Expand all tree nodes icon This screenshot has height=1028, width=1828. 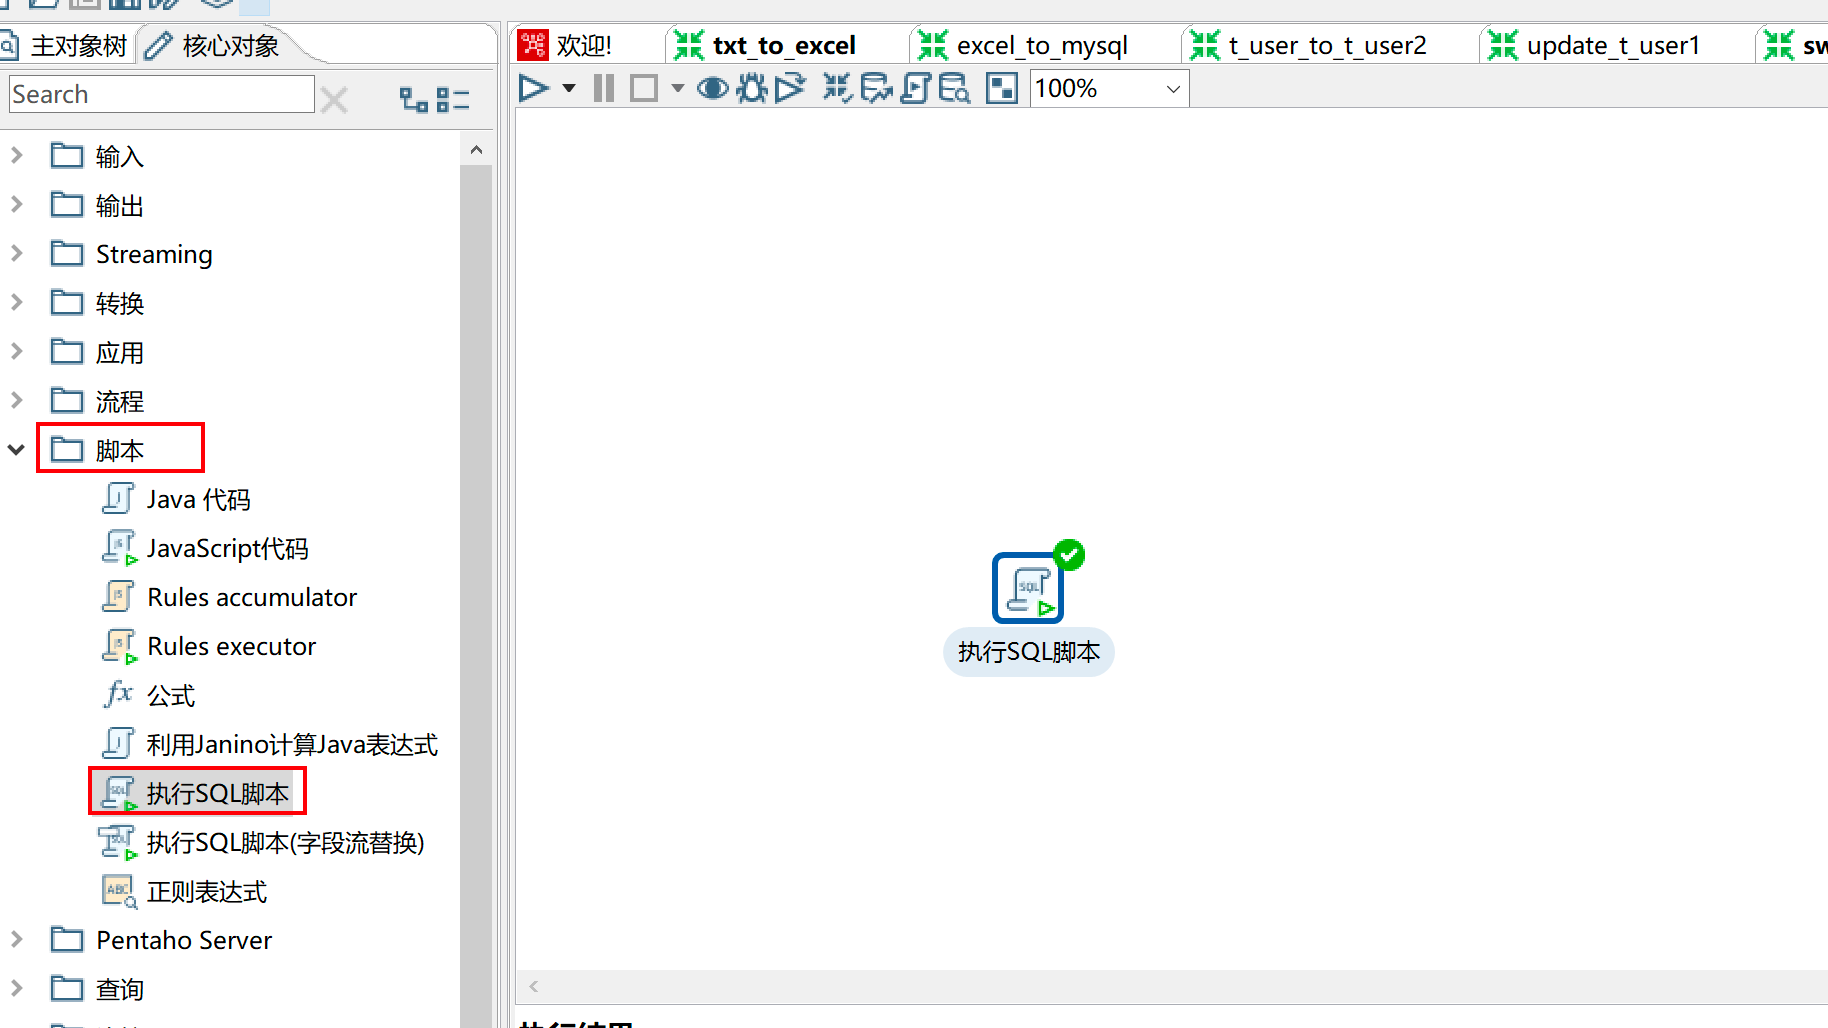pos(414,99)
